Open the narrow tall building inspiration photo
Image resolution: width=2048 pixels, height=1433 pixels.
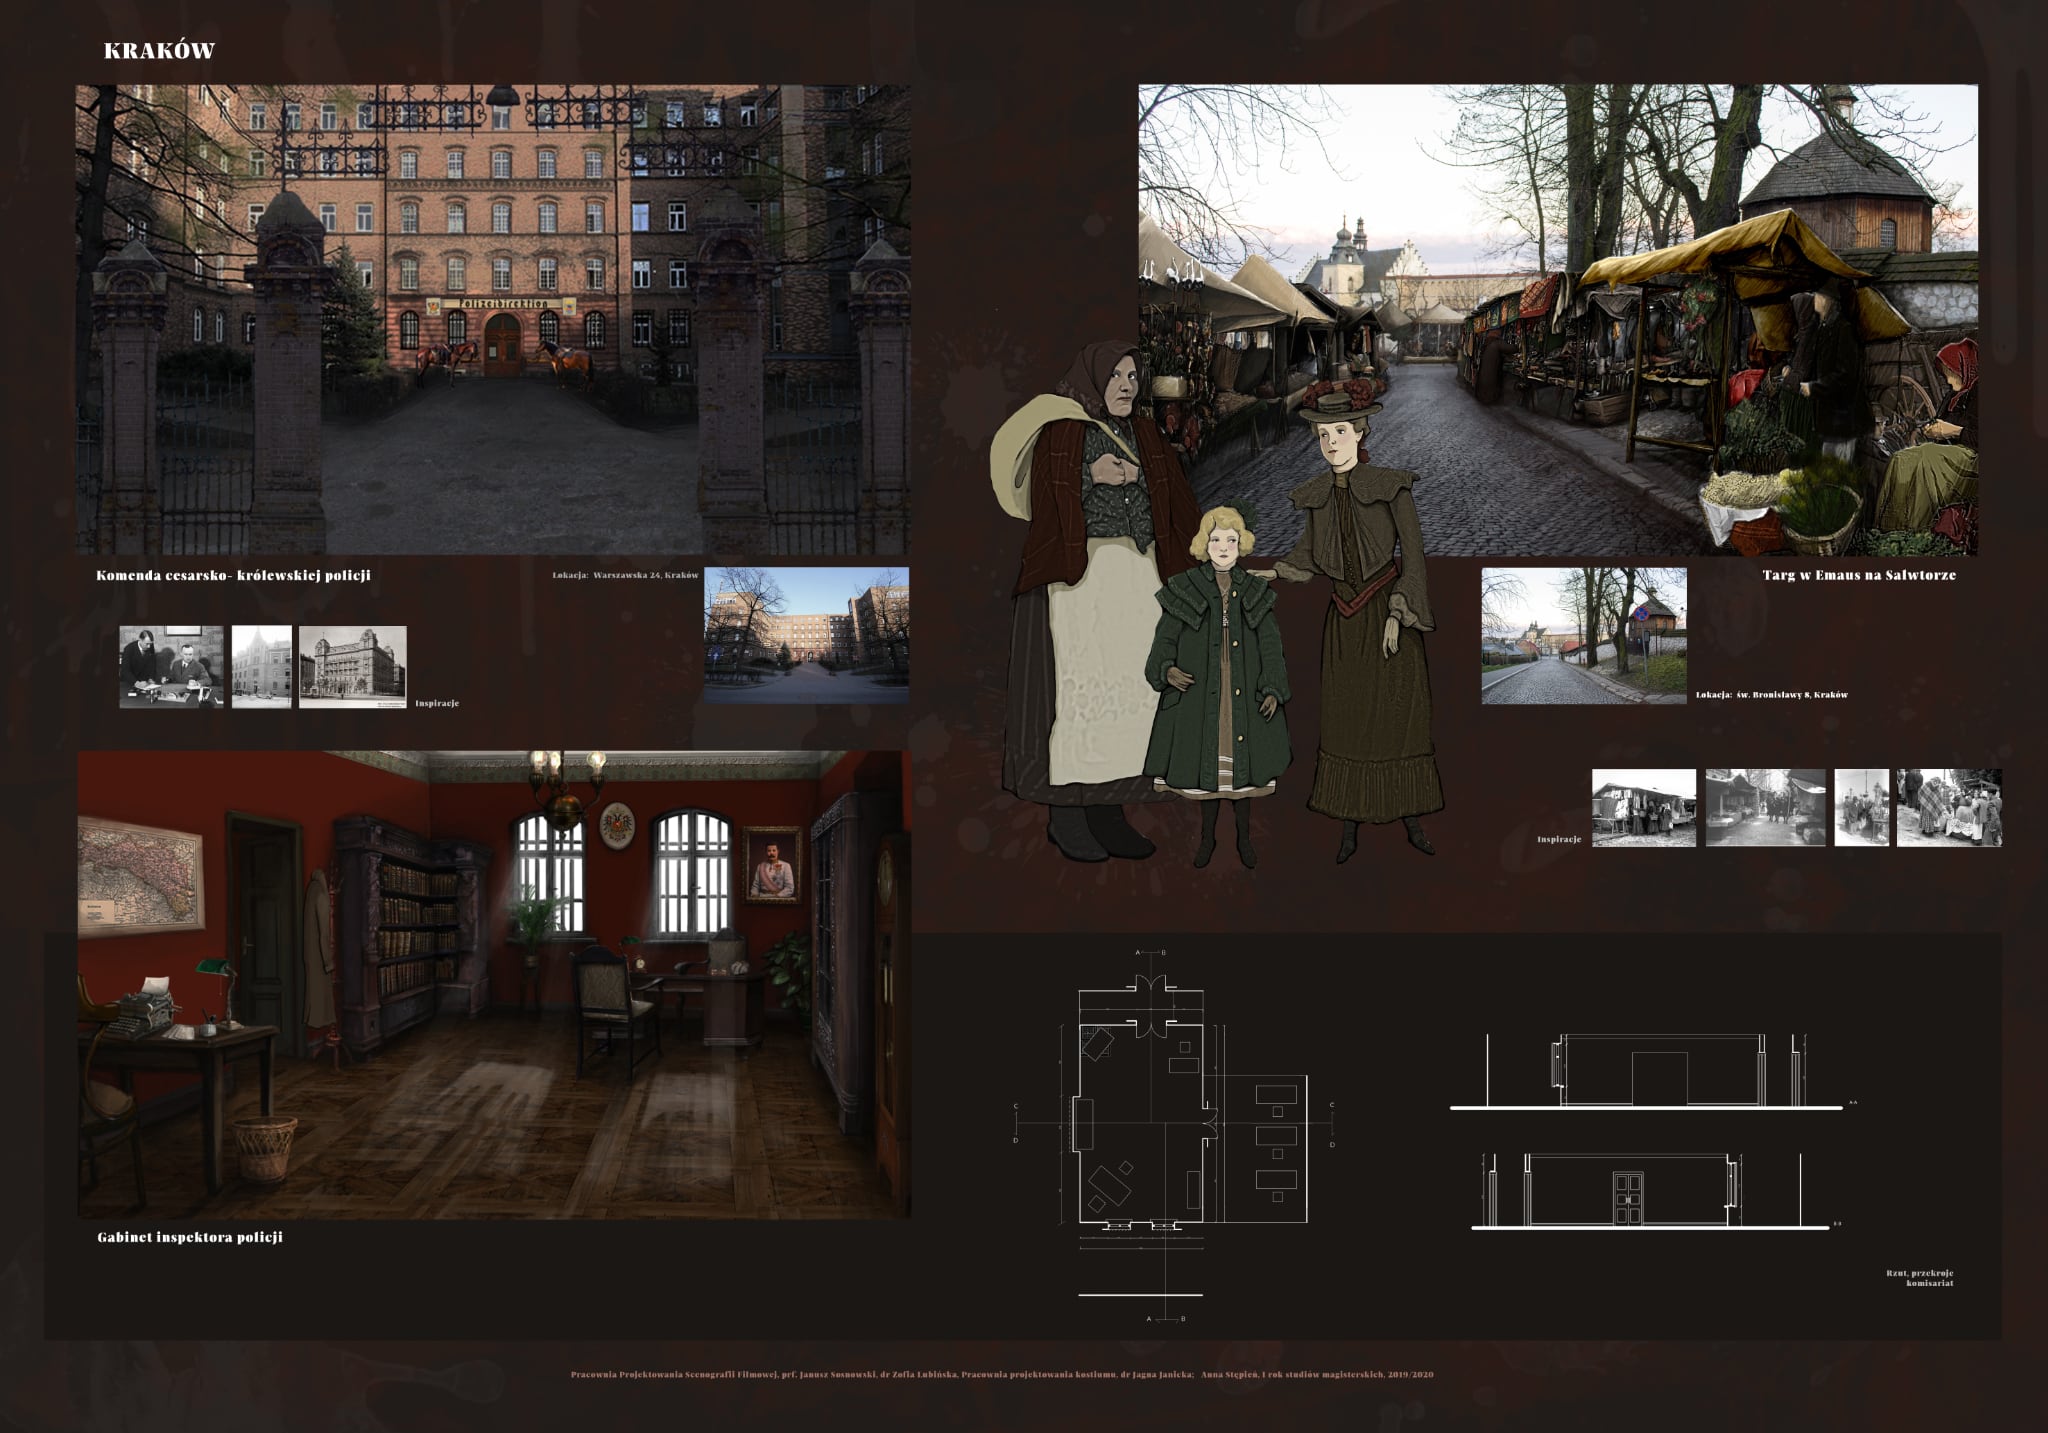(262, 667)
